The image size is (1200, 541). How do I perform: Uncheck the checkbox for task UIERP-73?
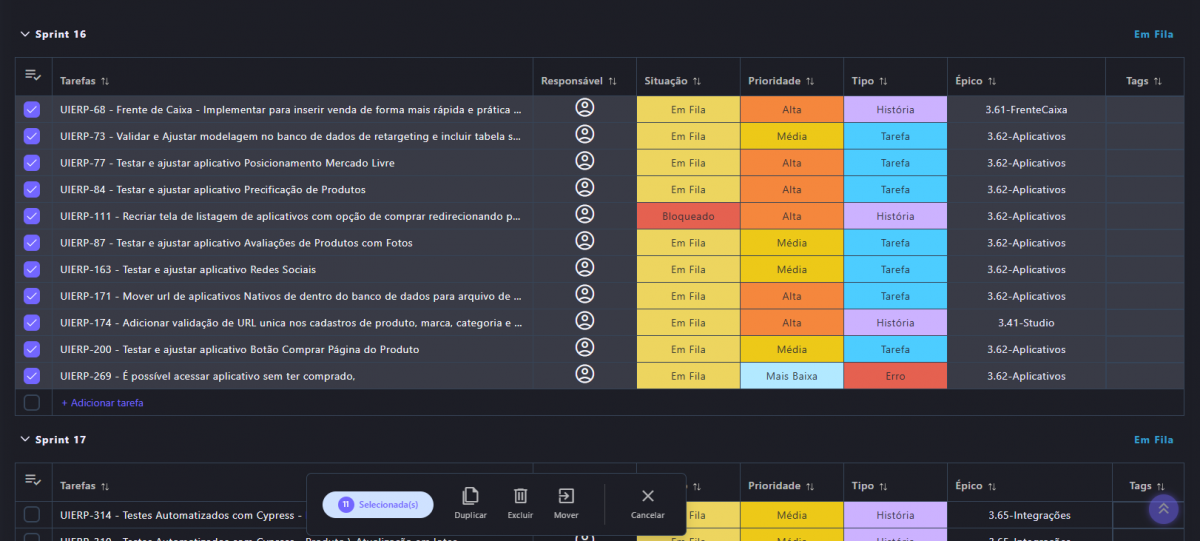tap(32, 136)
